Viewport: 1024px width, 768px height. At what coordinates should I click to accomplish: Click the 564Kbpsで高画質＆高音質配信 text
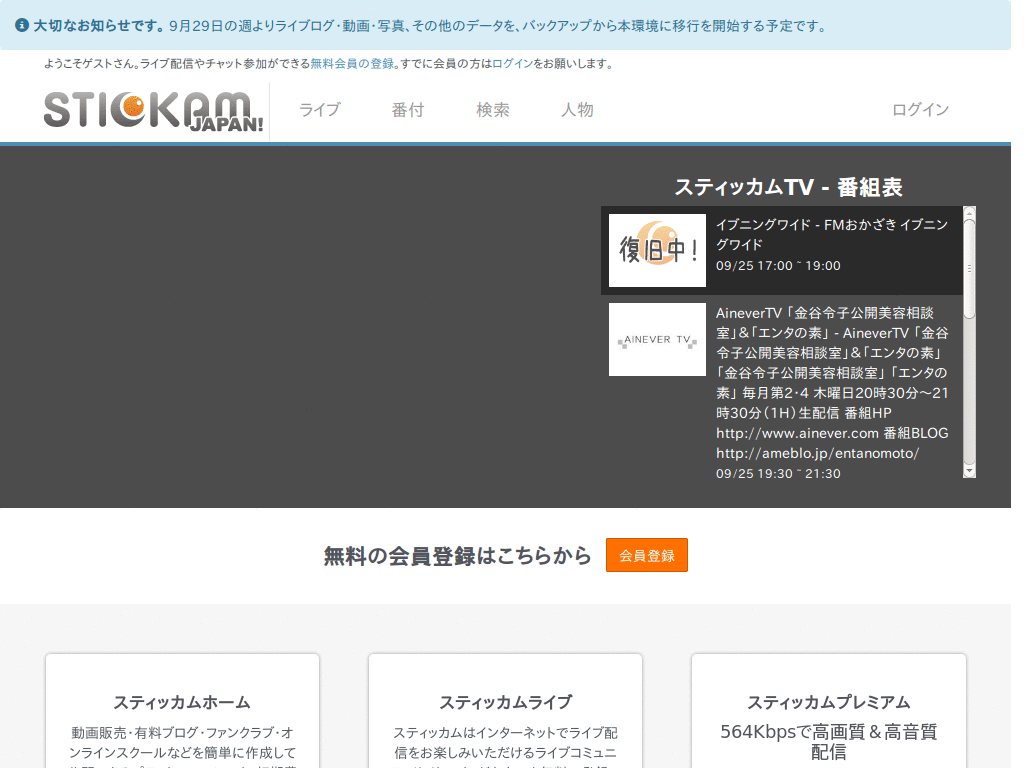click(829, 741)
